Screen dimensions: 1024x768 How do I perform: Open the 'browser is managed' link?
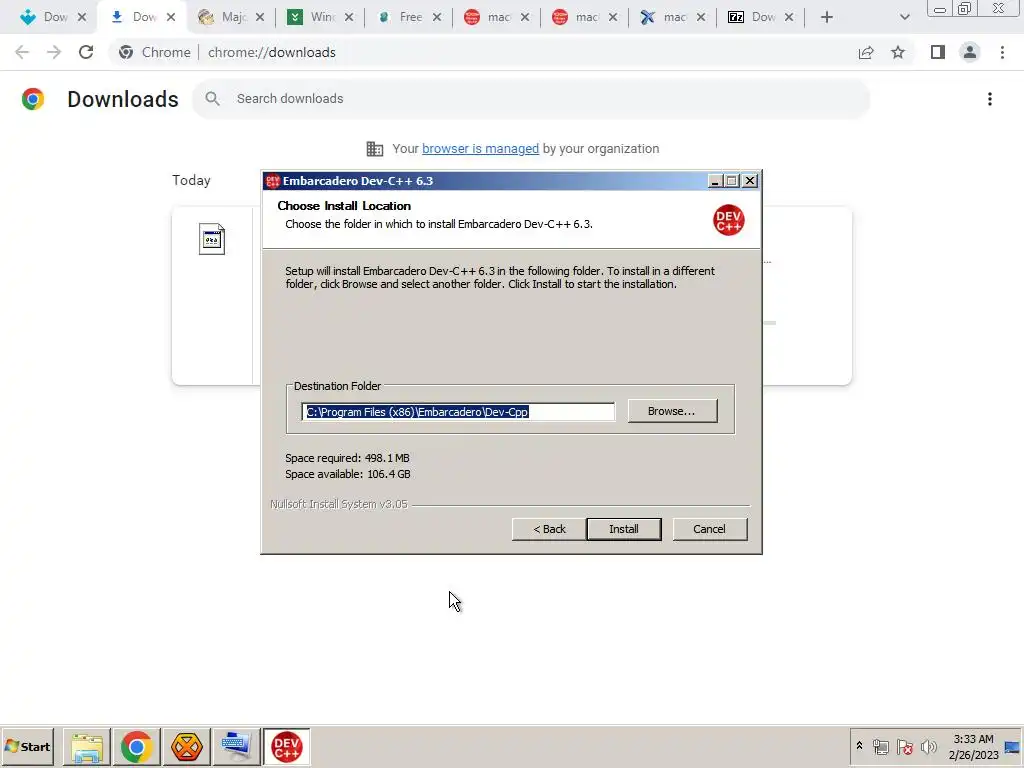point(480,149)
